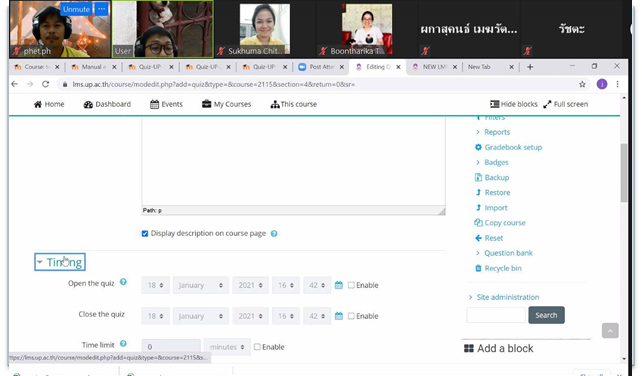642x376 pixels.
Task: Click the Search button
Action: tap(546, 315)
